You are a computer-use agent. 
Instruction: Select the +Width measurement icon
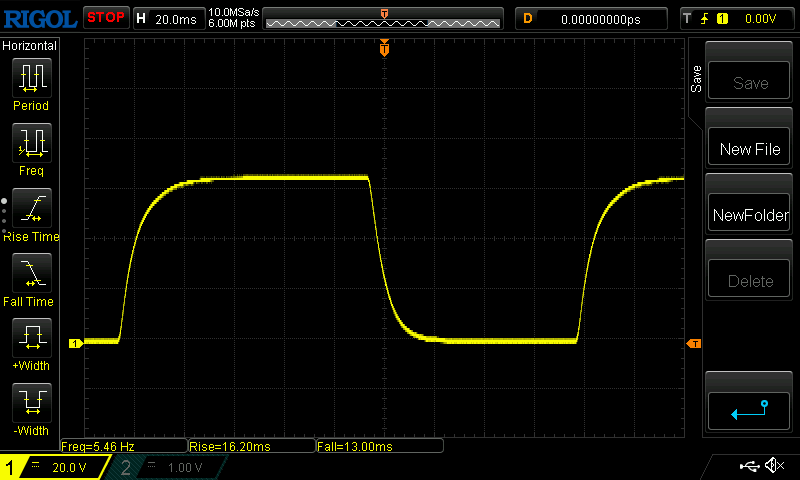point(32,338)
